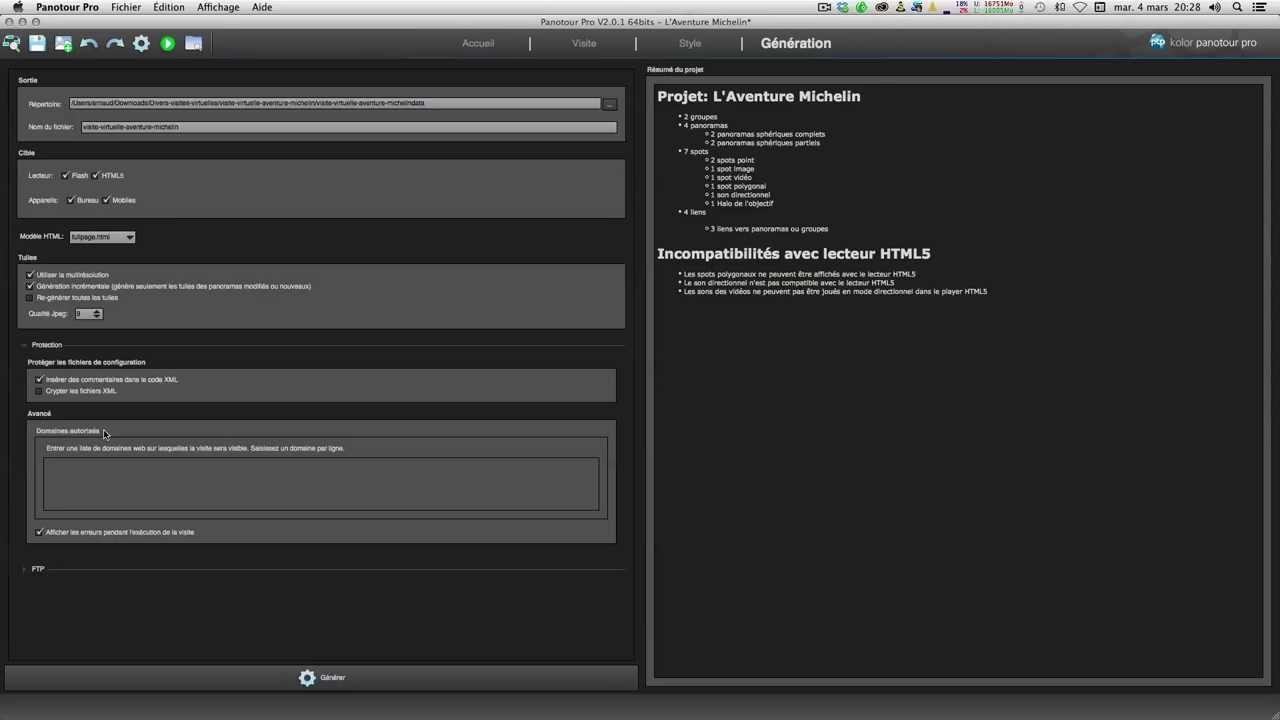Click '3 liens vers panoramas ou groupes' line

(769, 229)
